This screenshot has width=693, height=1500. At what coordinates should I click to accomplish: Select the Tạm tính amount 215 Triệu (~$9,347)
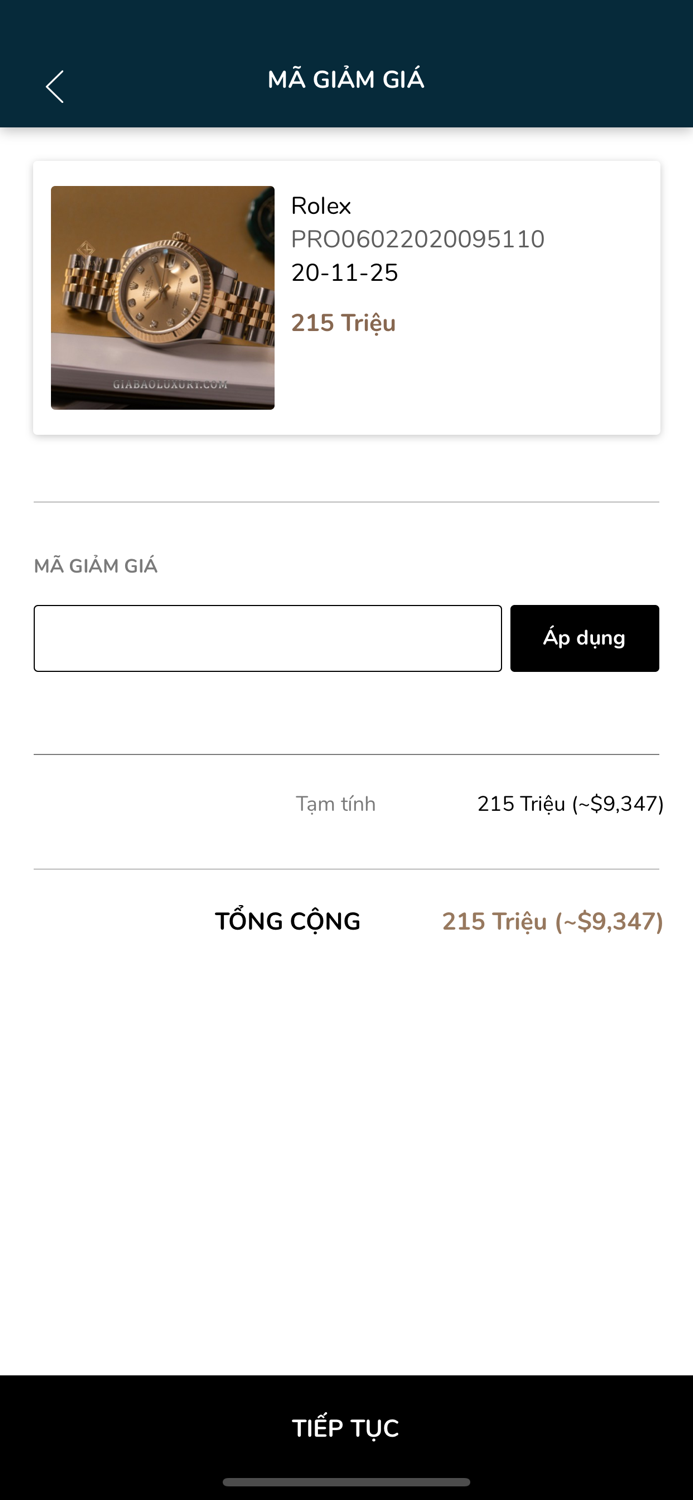[570, 803]
